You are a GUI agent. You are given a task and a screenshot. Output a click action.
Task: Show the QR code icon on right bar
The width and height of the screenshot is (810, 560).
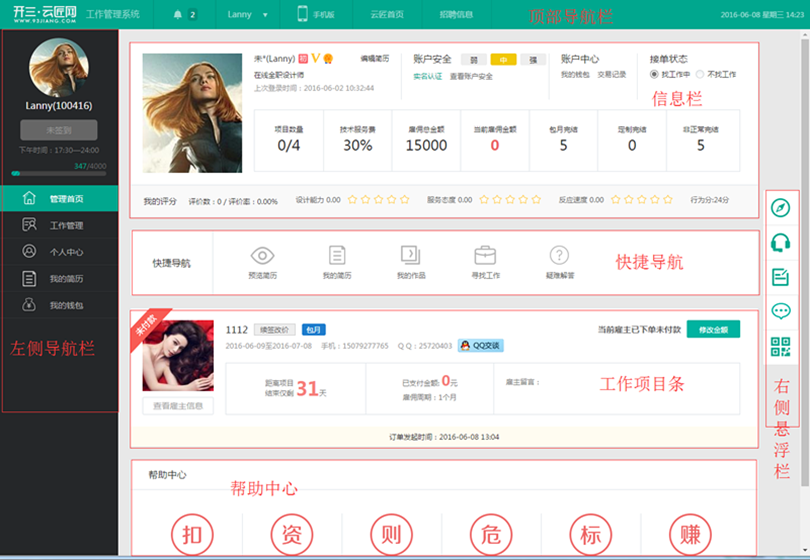(x=781, y=347)
